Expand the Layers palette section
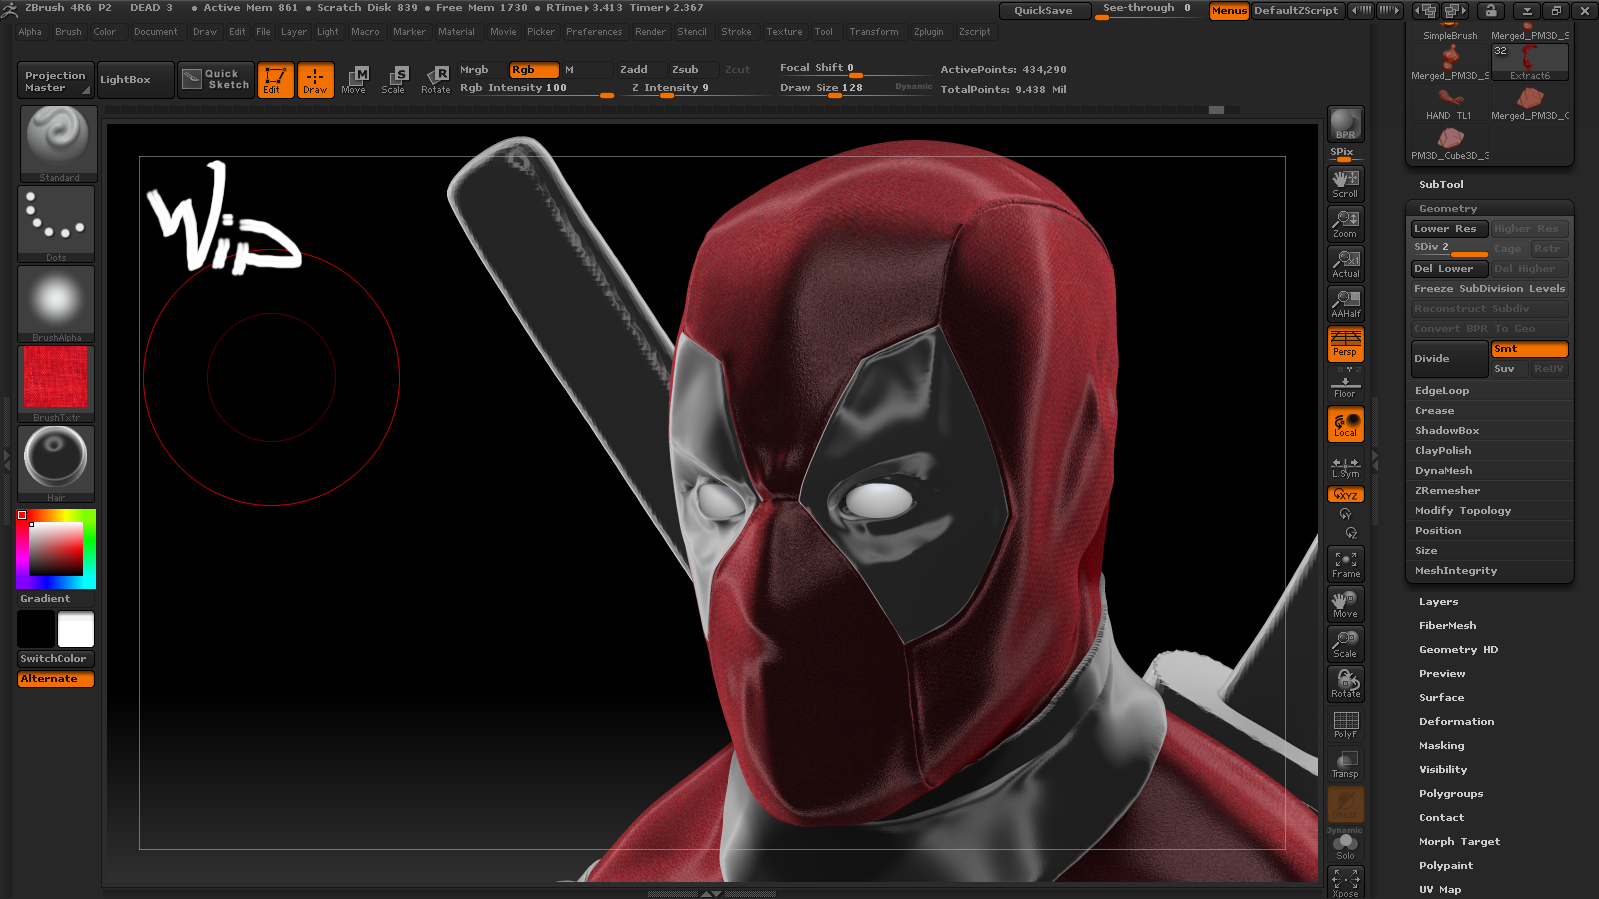Image resolution: width=1599 pixels, height=899 pixels. pos(1439,602)
